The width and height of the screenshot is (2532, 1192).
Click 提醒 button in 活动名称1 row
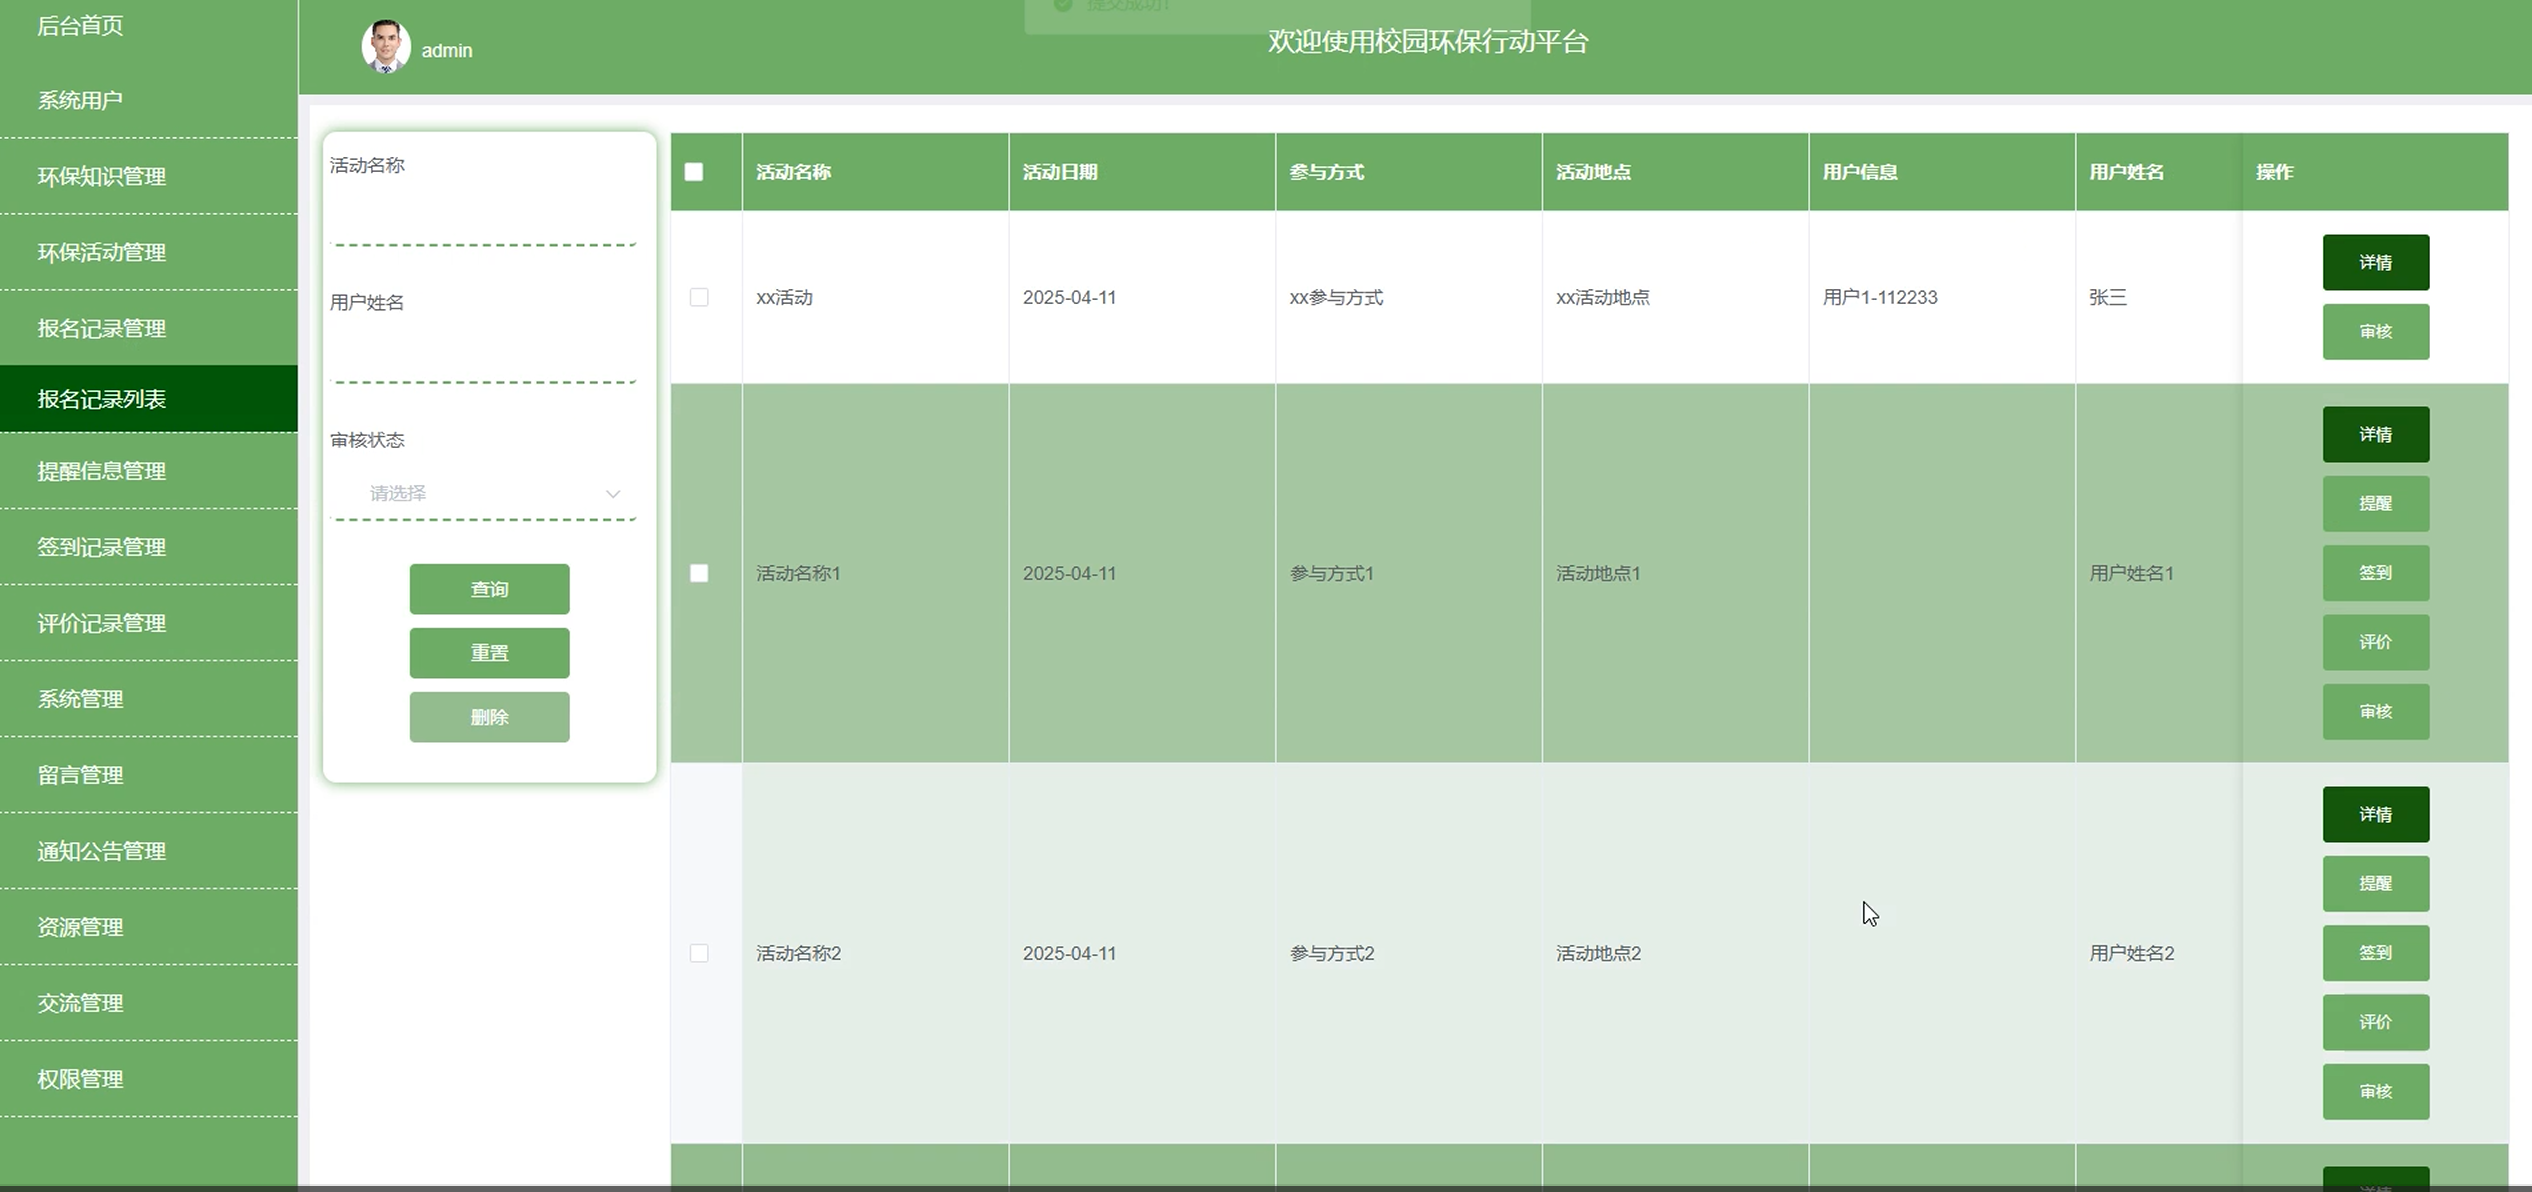[x=2375, y=503]
